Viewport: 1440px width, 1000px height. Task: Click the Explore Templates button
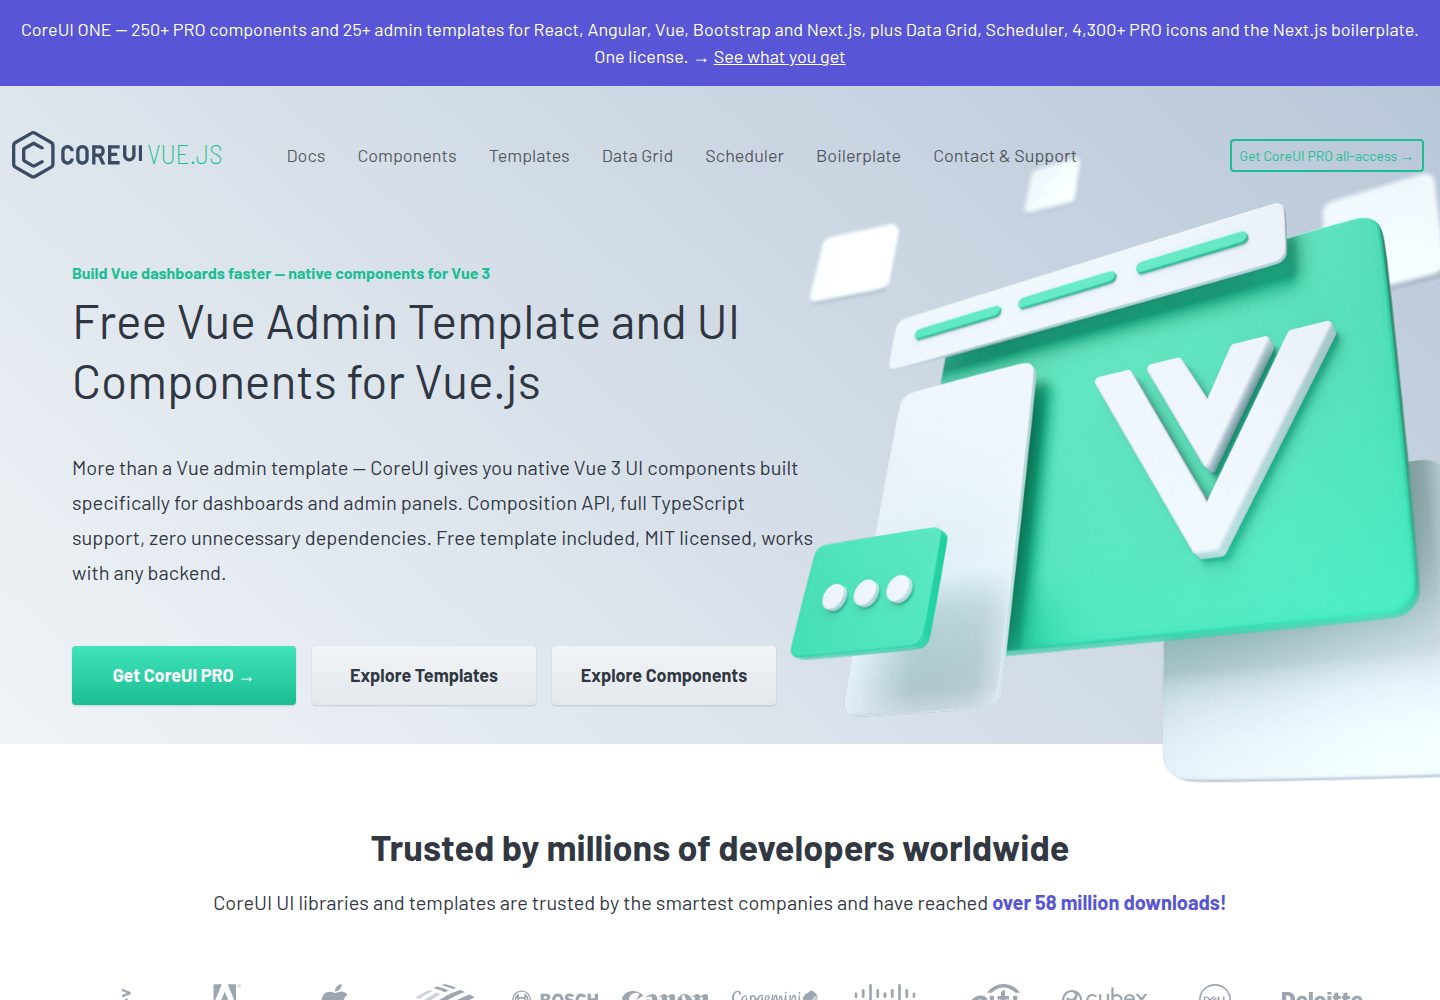point(424,675)
